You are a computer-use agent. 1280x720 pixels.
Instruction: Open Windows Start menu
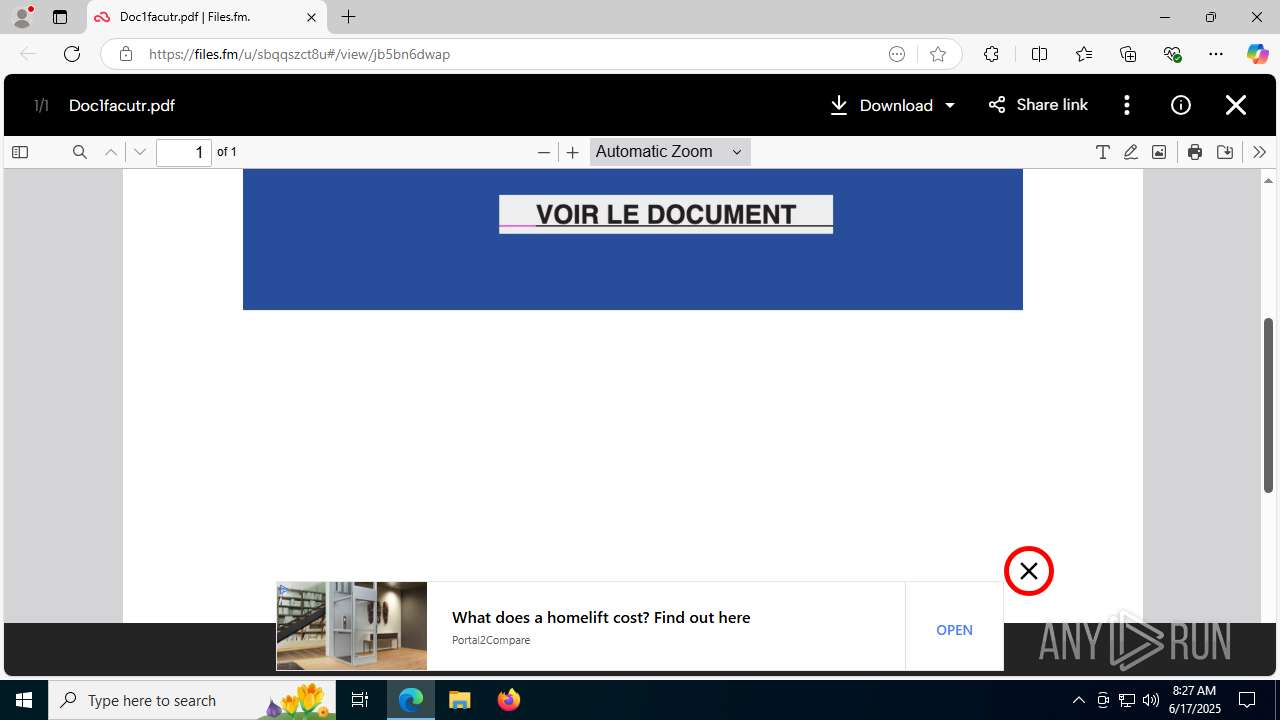click(24, 700)
